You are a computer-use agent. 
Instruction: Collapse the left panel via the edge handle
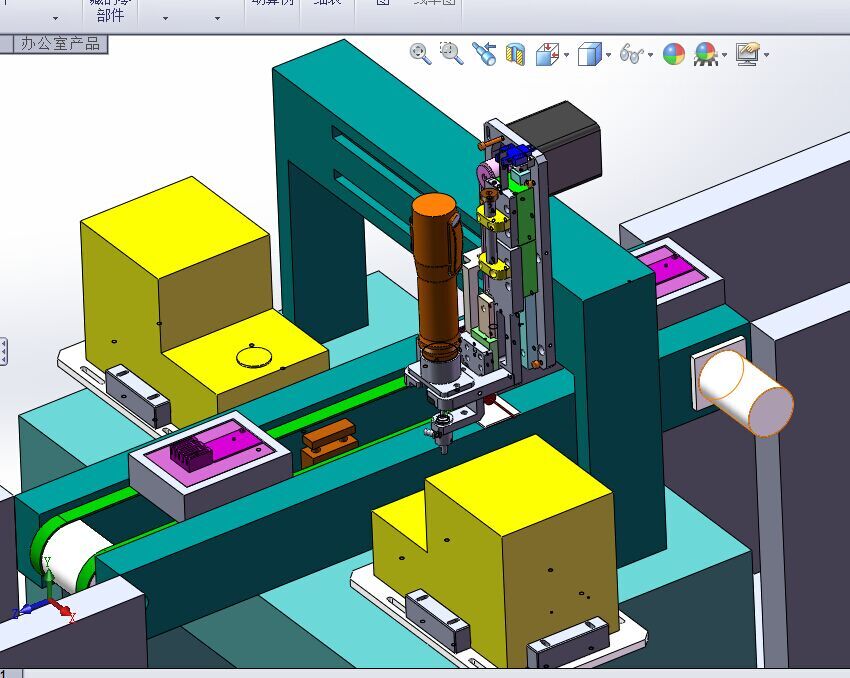click(3, 351)
